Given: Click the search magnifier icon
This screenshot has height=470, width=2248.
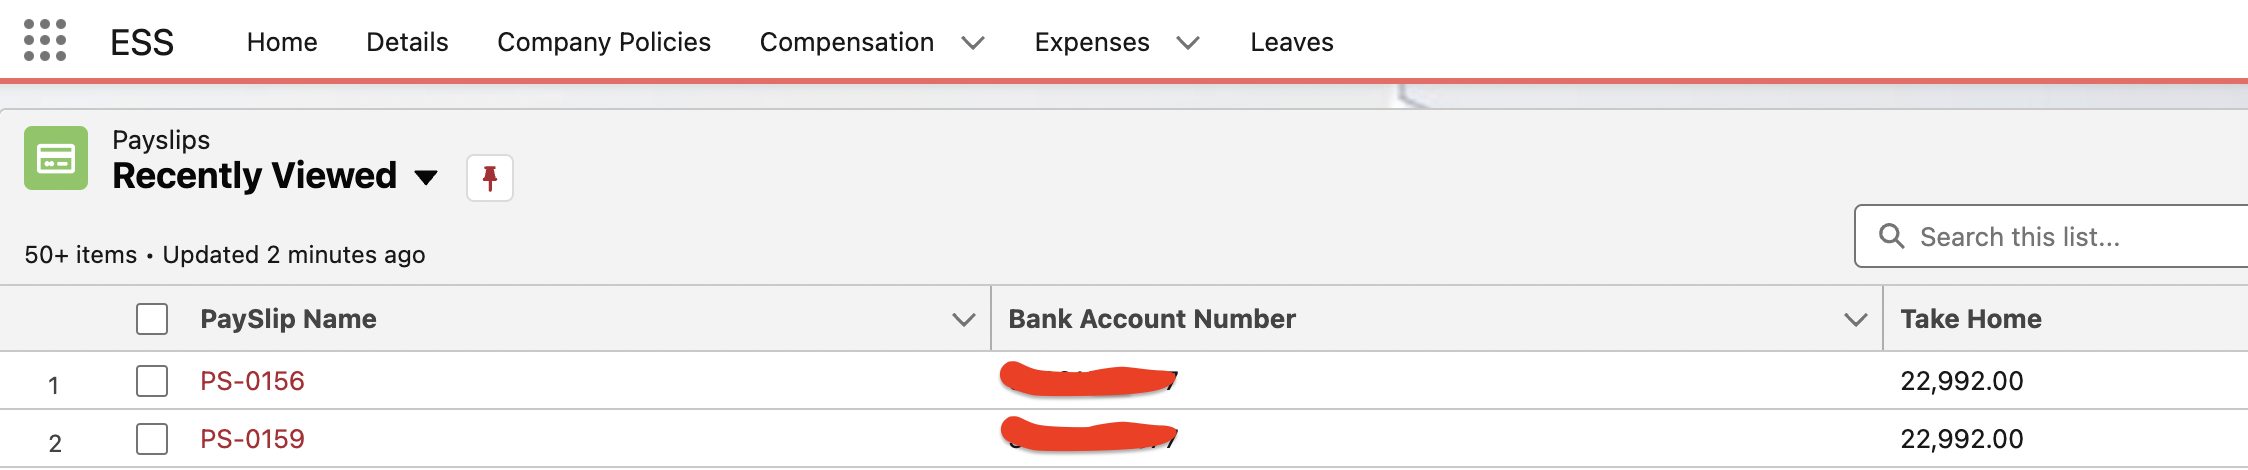Looking at the screenshot, I should pos(1891,236).
